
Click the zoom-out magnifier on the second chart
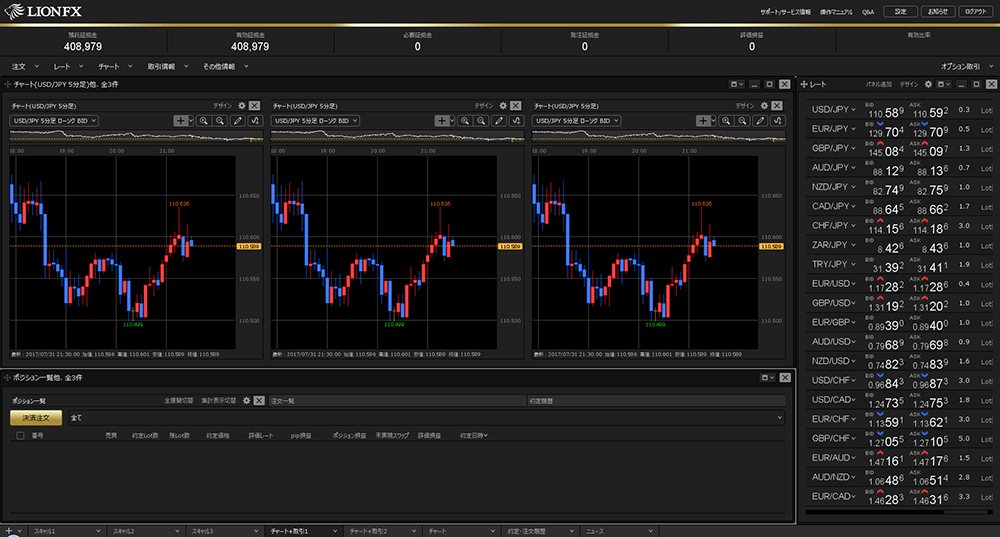[x=481, y=120]
